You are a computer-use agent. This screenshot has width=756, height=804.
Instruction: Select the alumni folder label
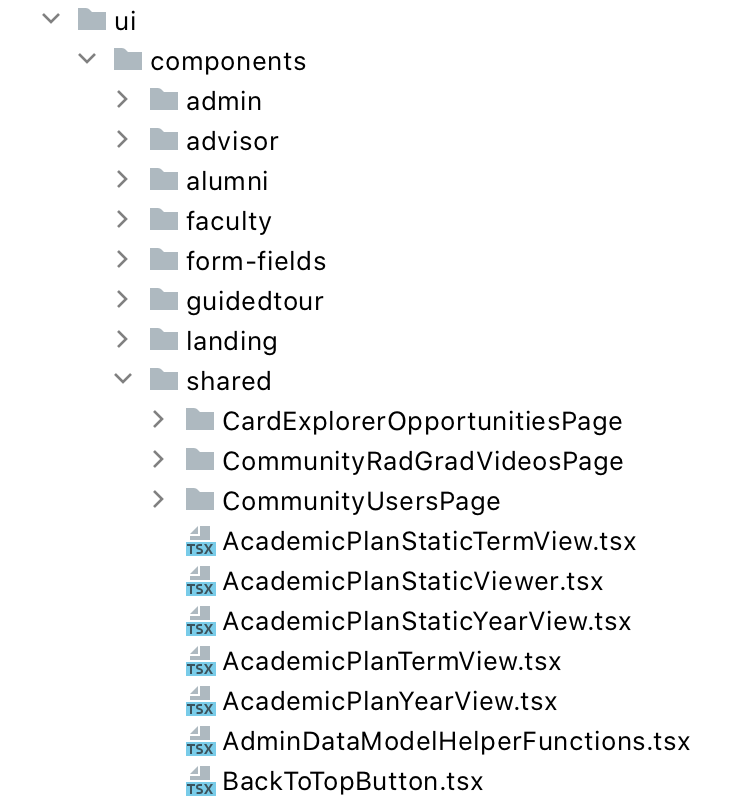coord(227,181)
